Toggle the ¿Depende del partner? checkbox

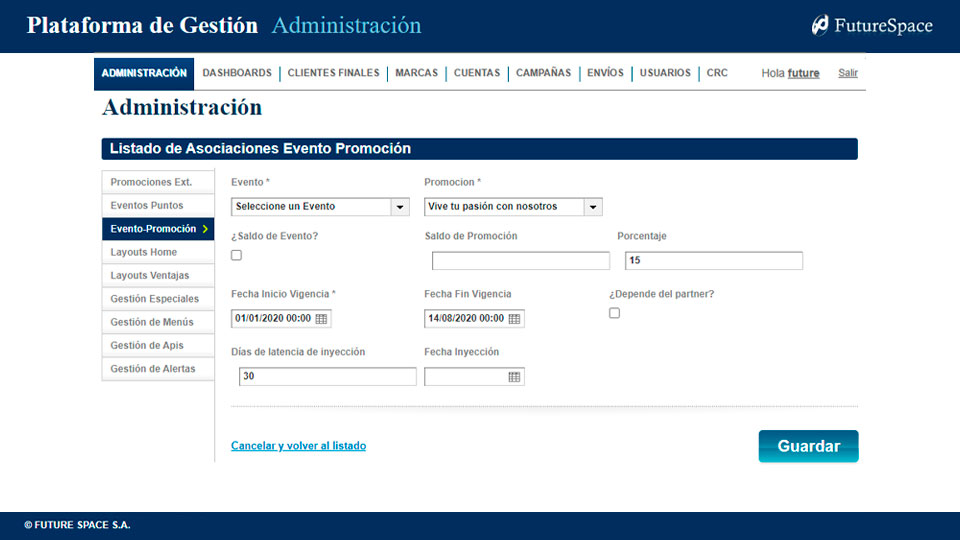click(x=614, y=313)
